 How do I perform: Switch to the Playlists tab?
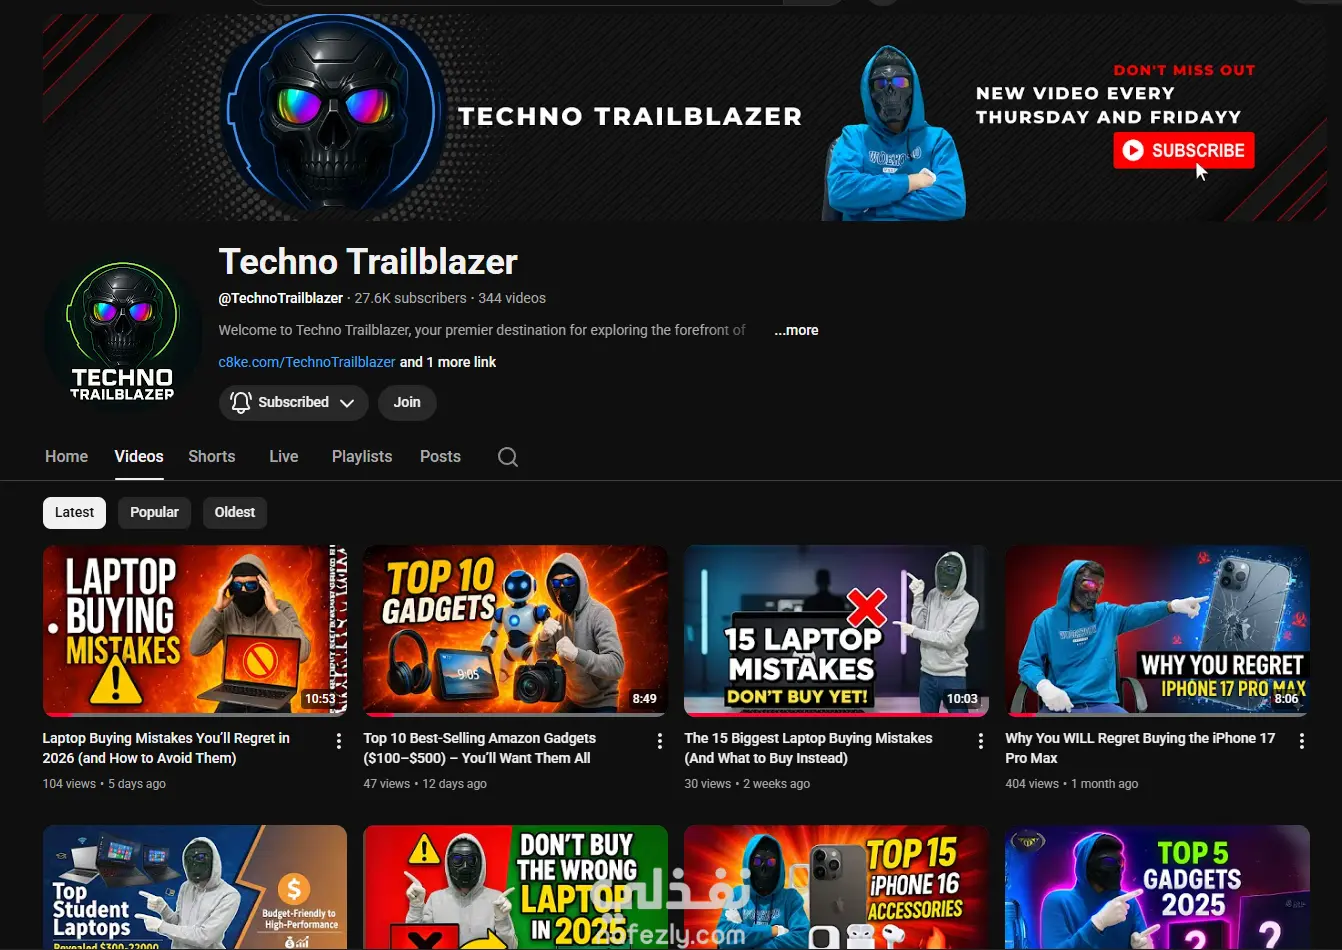(x=362, y=456)
